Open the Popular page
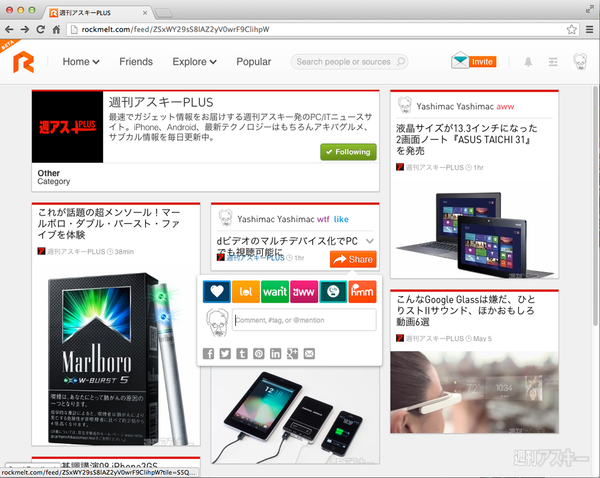Viewport: 600px width, 478px height. [x=253, y=62]
